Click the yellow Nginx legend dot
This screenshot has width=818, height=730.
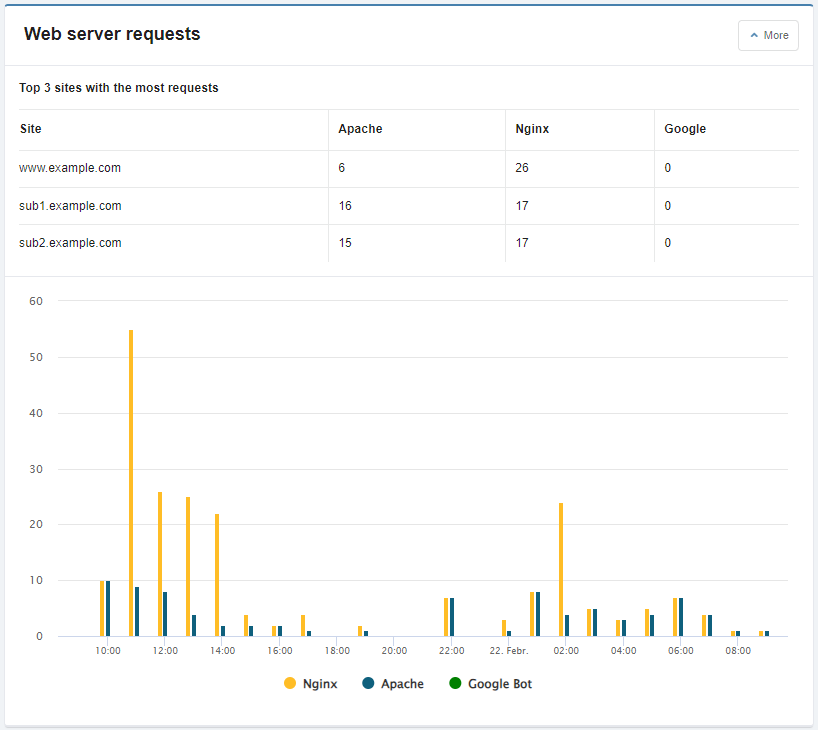[x=290, y=684]
